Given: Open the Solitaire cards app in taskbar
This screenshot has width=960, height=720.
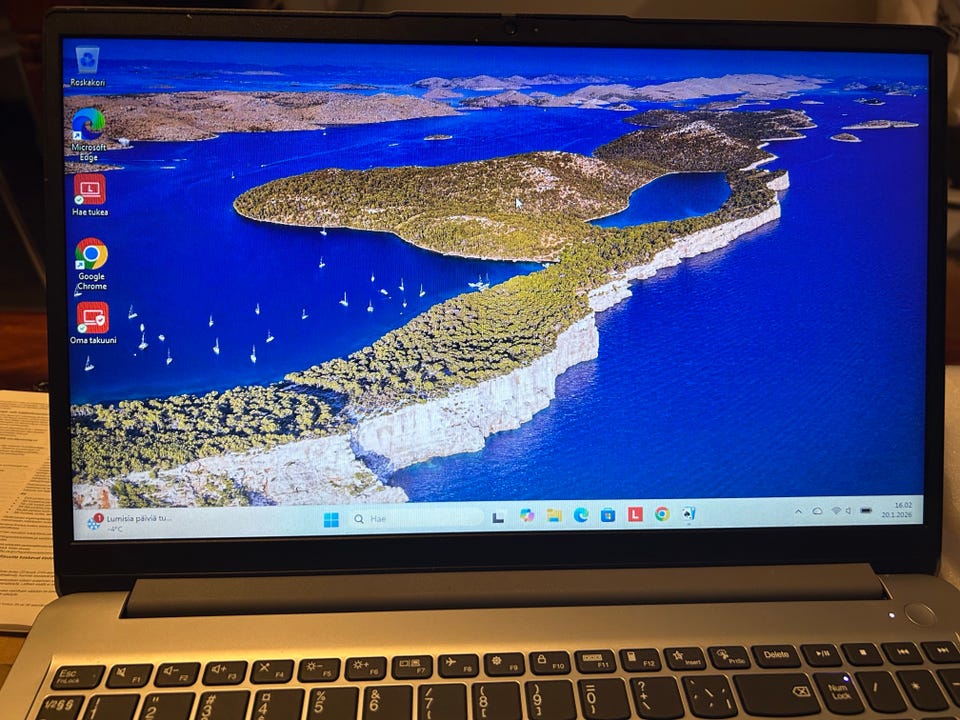Looking at the screenshot, I should point(689,514).
